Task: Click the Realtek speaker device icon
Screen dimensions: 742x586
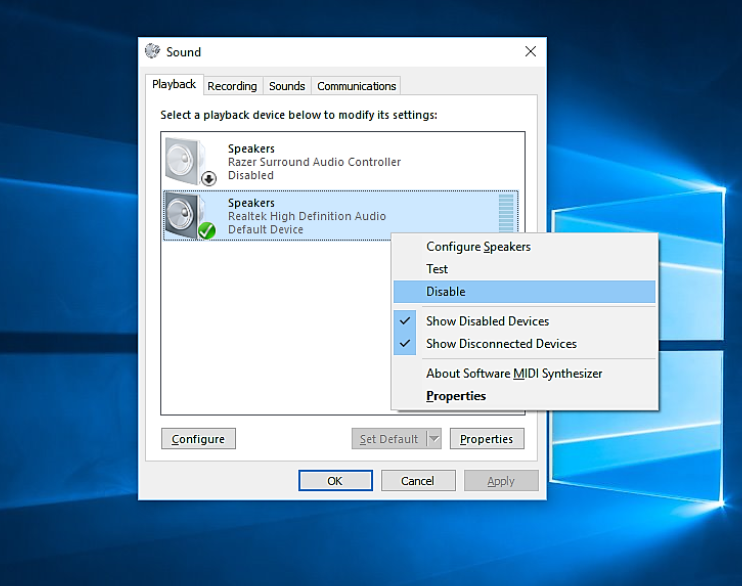Action: (x=185, y=215)
